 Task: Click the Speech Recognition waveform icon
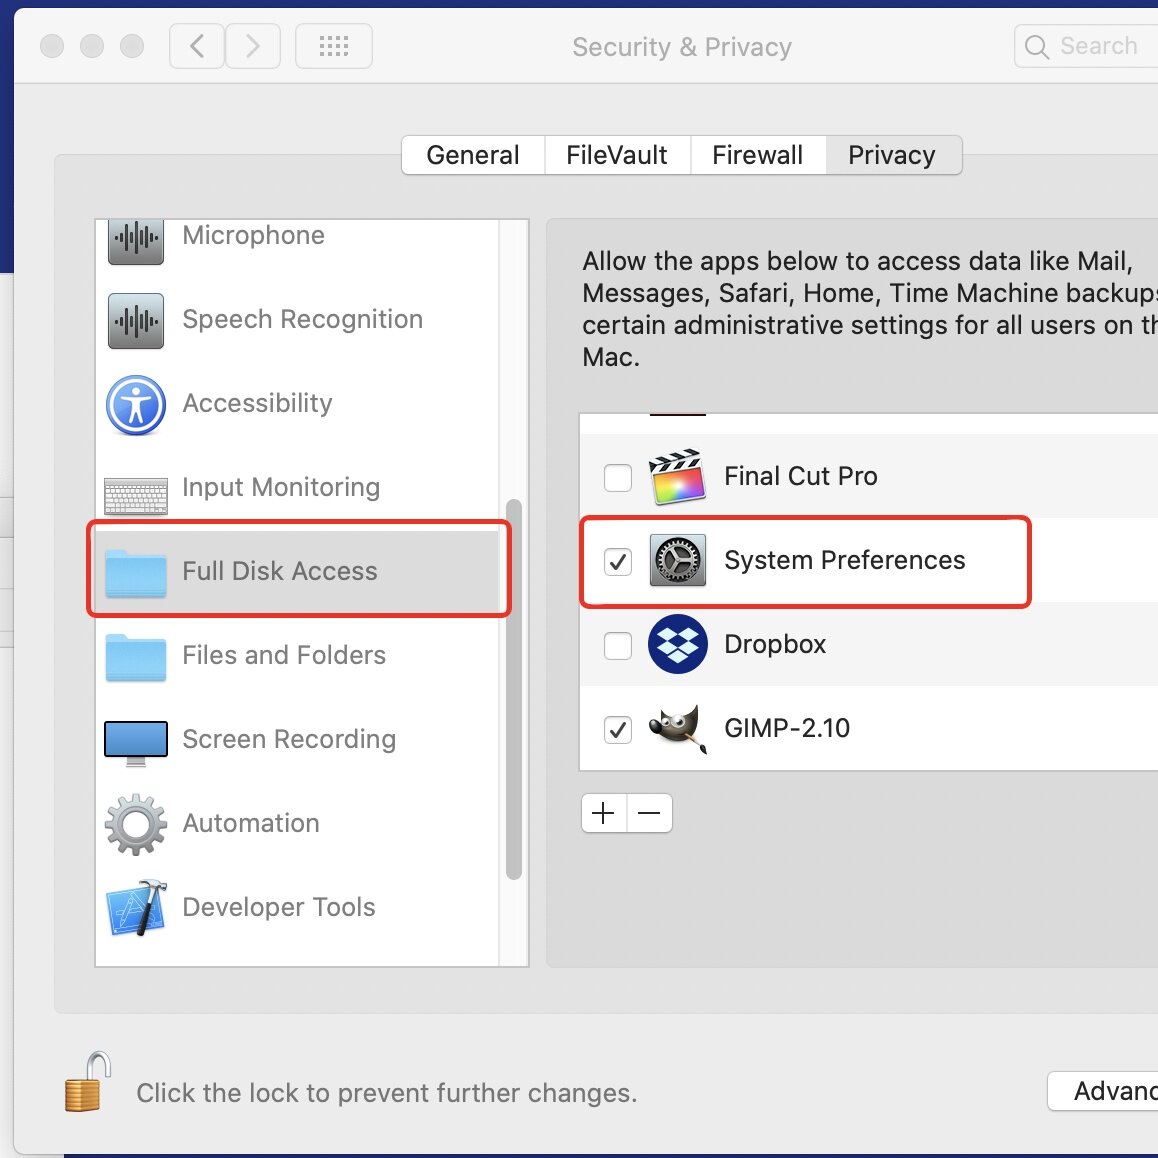click(135, 321)
